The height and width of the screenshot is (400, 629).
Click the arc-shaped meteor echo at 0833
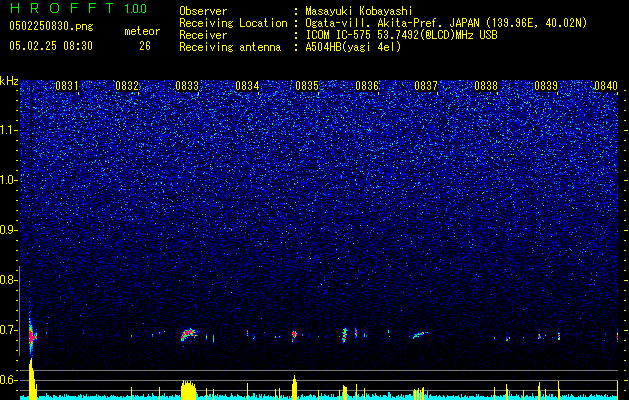click(x=188, y=334)
